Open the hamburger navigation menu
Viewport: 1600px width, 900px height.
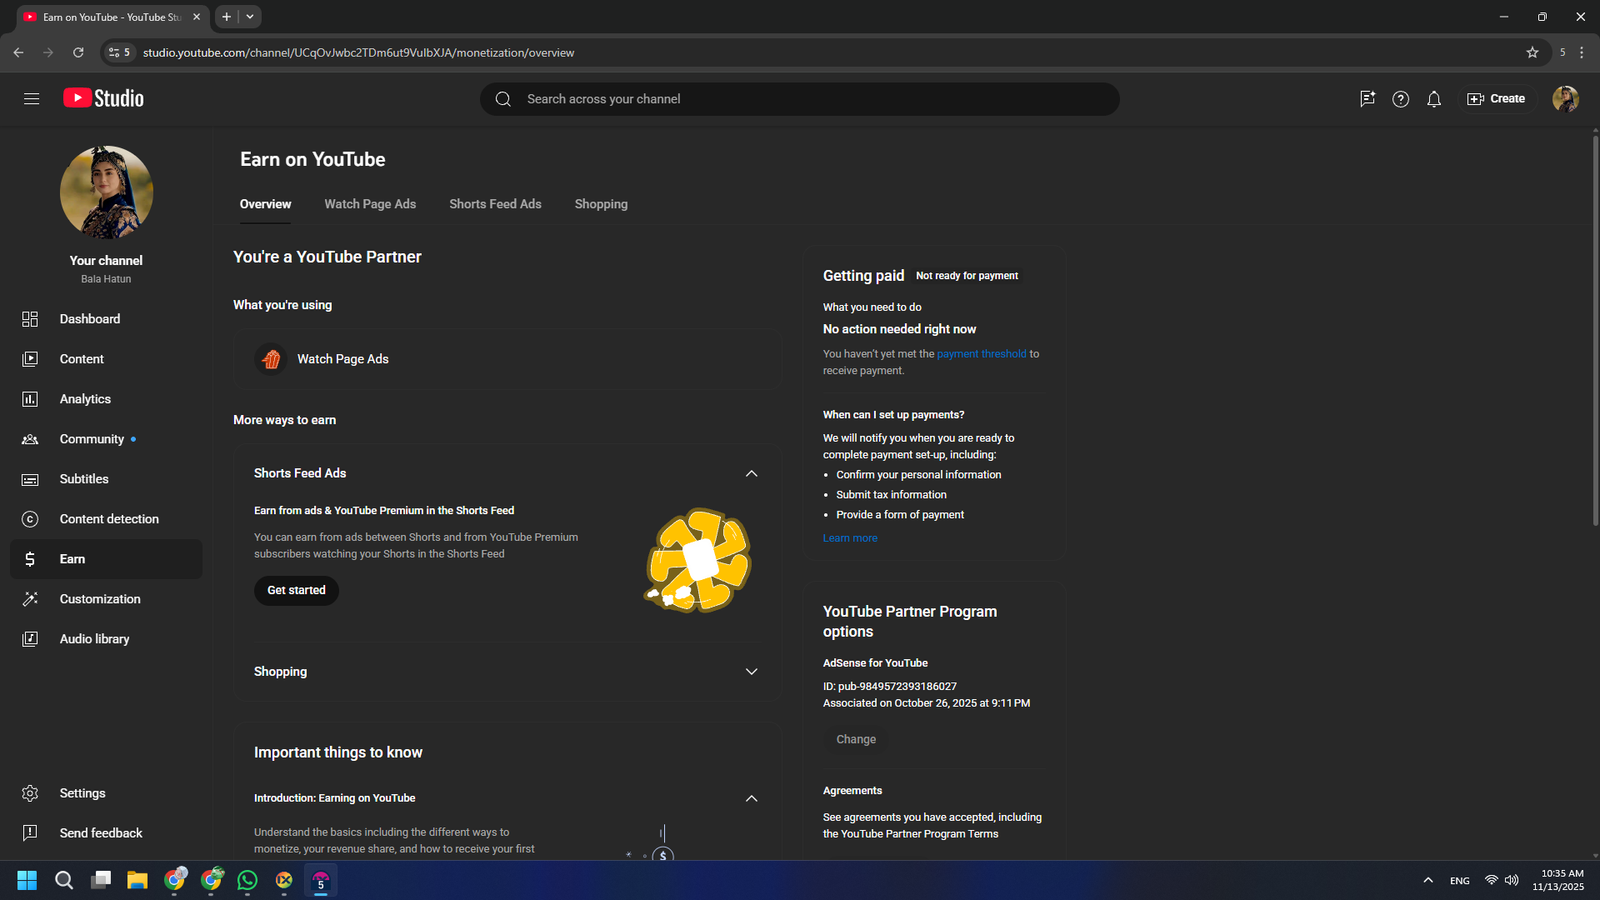[x=31, y=99]
